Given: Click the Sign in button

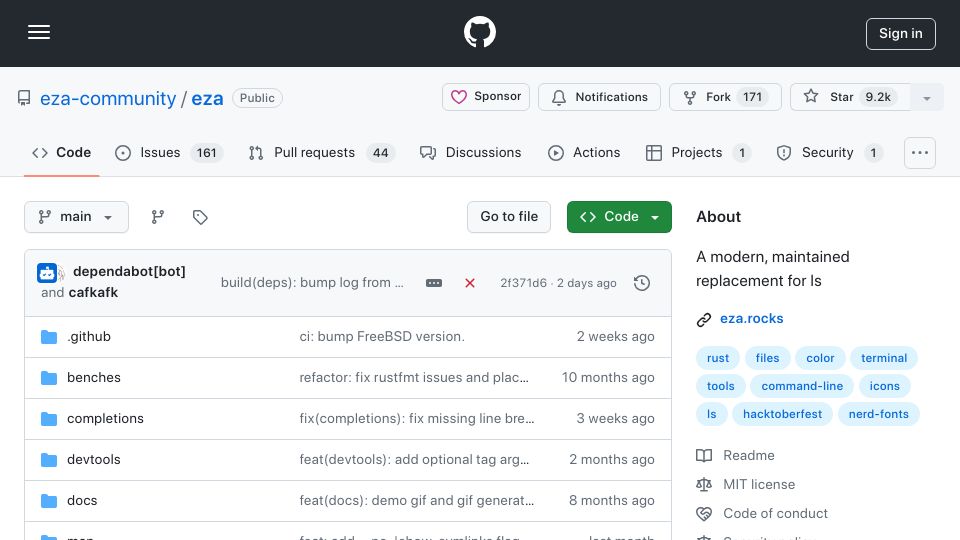Looking at the screenshot, I should [901, 34].
